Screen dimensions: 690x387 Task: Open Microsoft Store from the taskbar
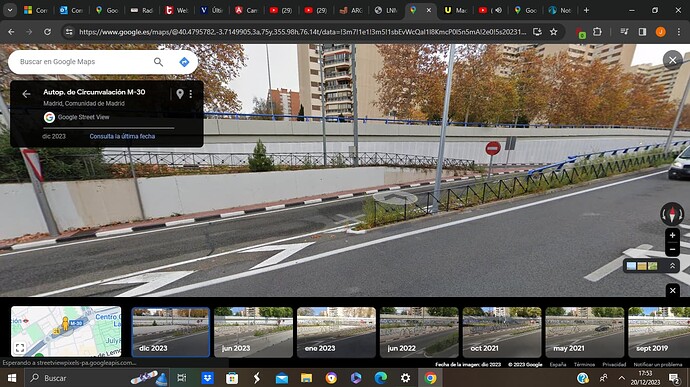point(232,378)
